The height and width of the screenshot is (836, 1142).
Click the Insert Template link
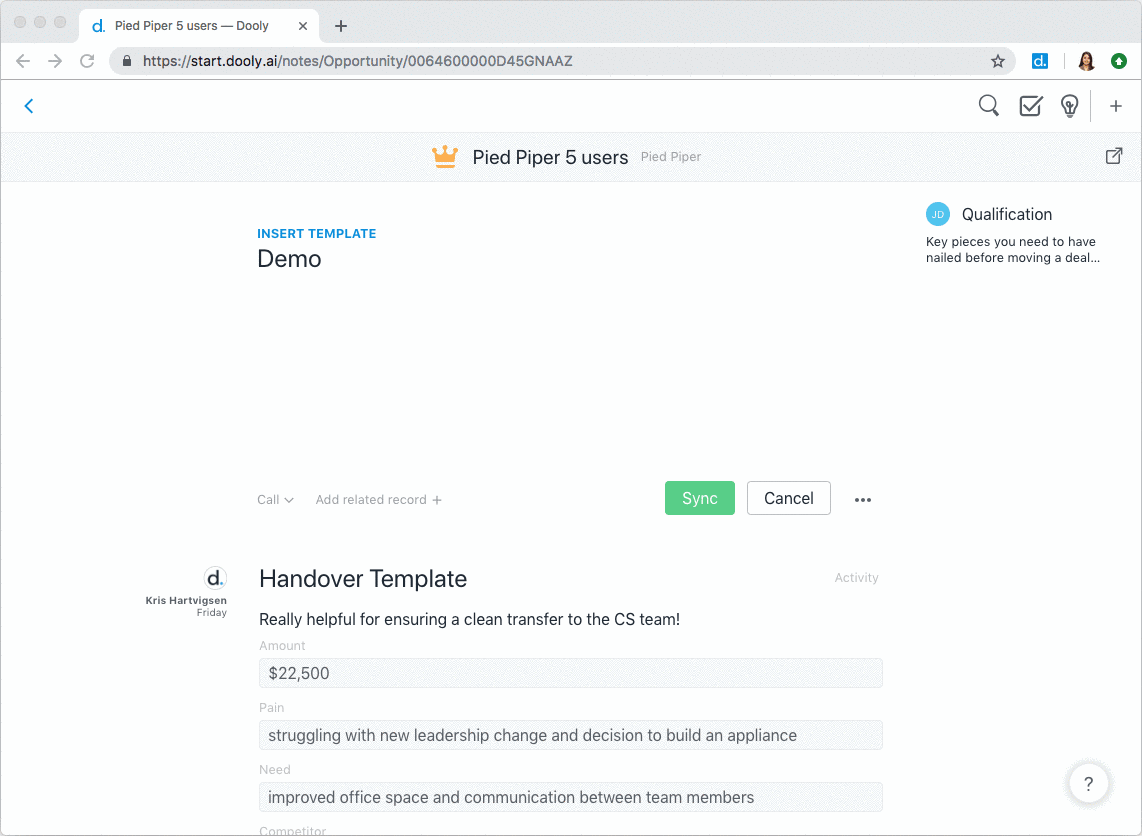click(x=316, y=234)
